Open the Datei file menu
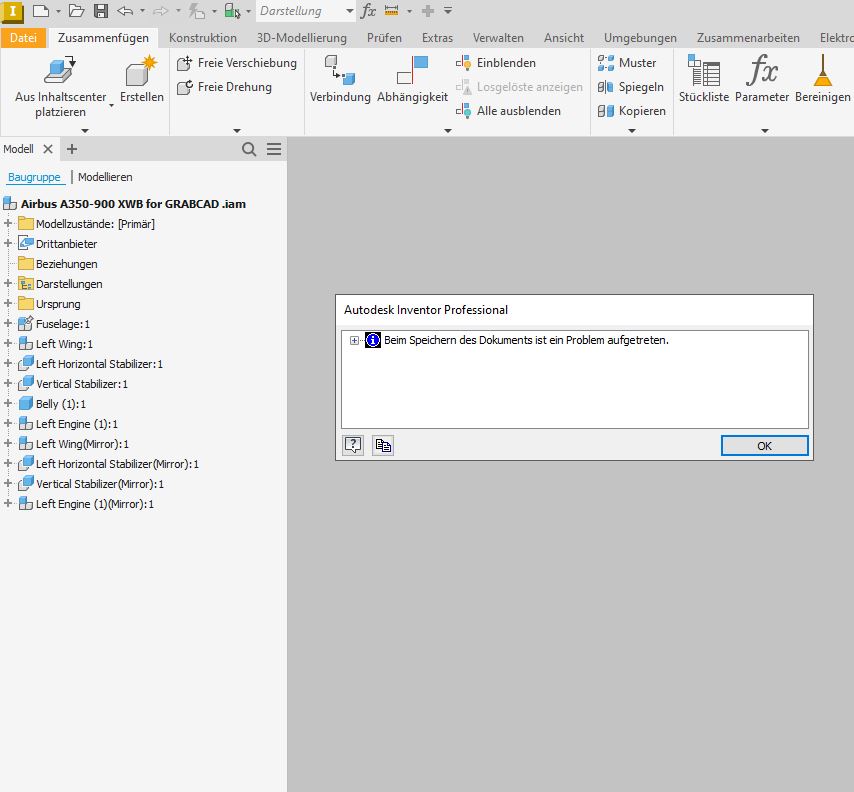854x792 pixels. coord(24,38)
